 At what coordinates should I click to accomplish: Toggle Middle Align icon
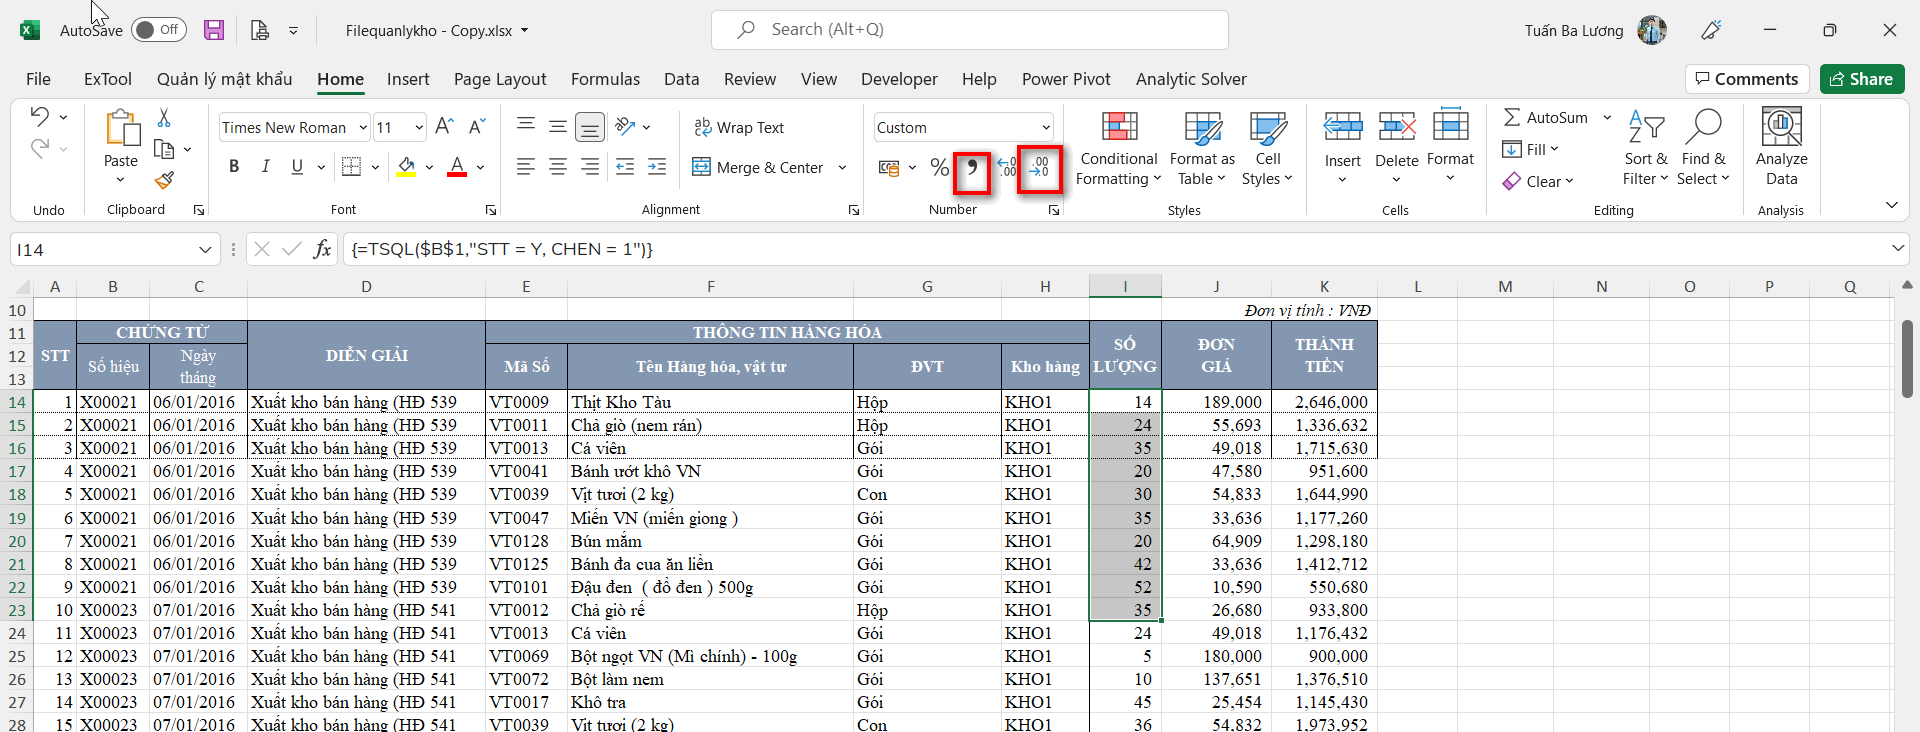tap(558, 126)
